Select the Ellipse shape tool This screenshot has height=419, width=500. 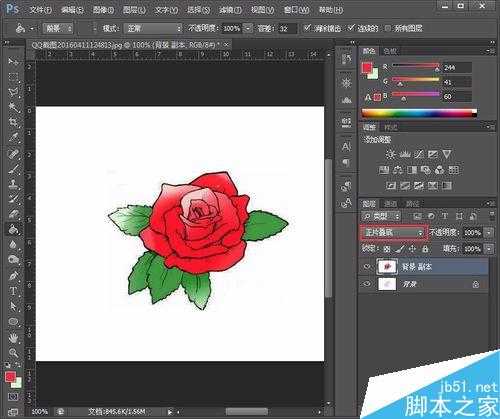tap(13, 322)
